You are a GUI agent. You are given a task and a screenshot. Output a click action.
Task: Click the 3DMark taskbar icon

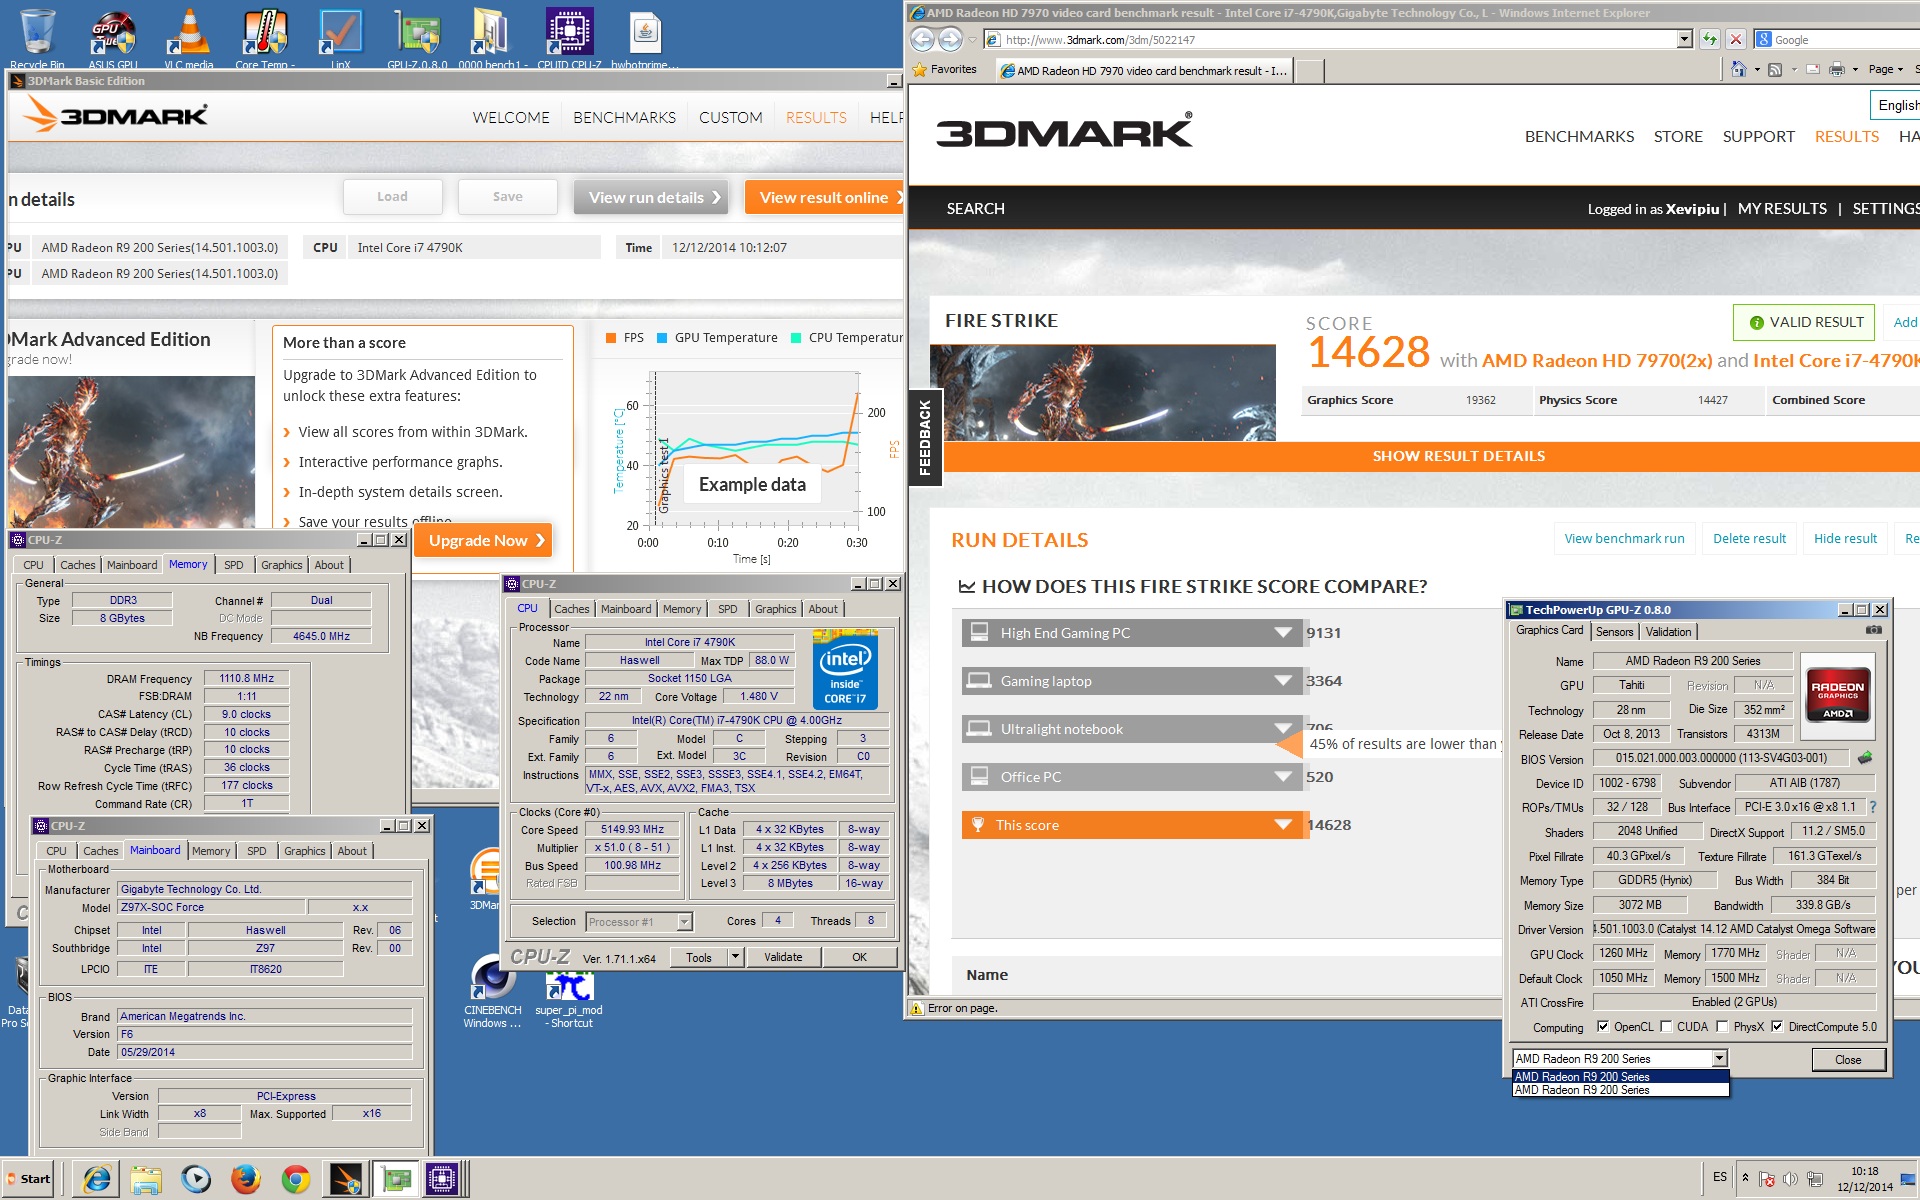click(x=346, y=1179)
